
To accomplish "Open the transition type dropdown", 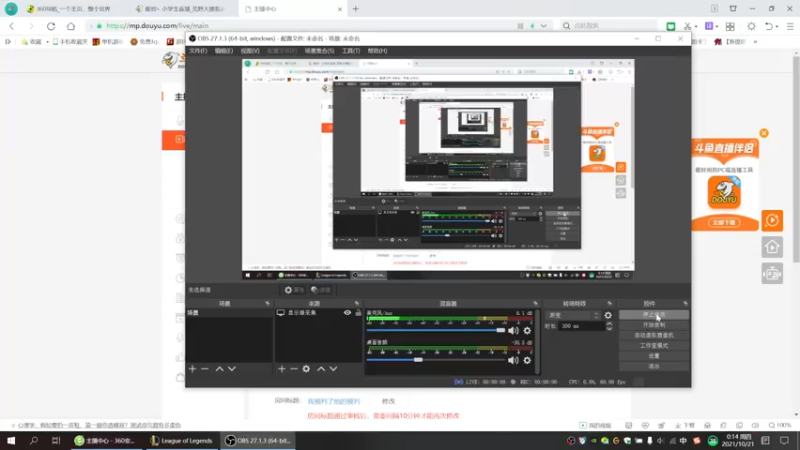I will coord(573,315).
